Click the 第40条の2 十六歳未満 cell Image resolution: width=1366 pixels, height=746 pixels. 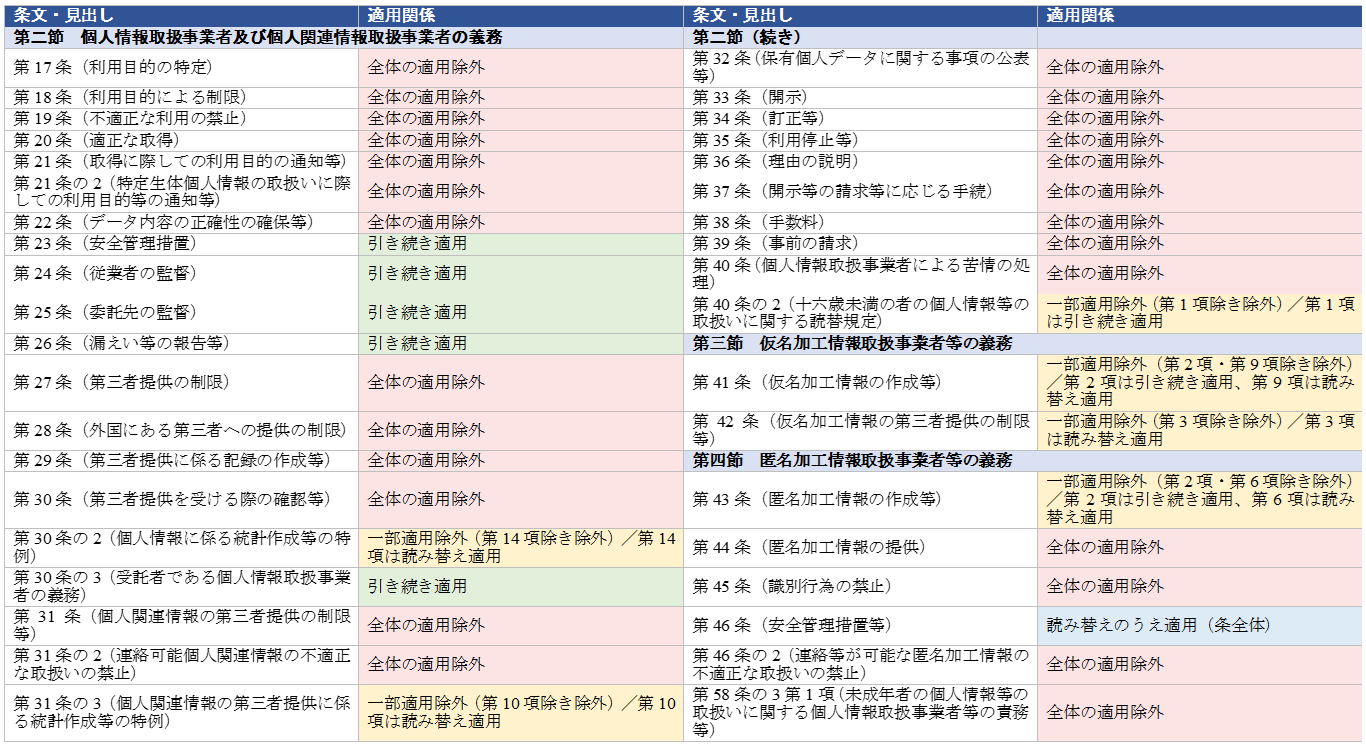[x=861, y=313]
